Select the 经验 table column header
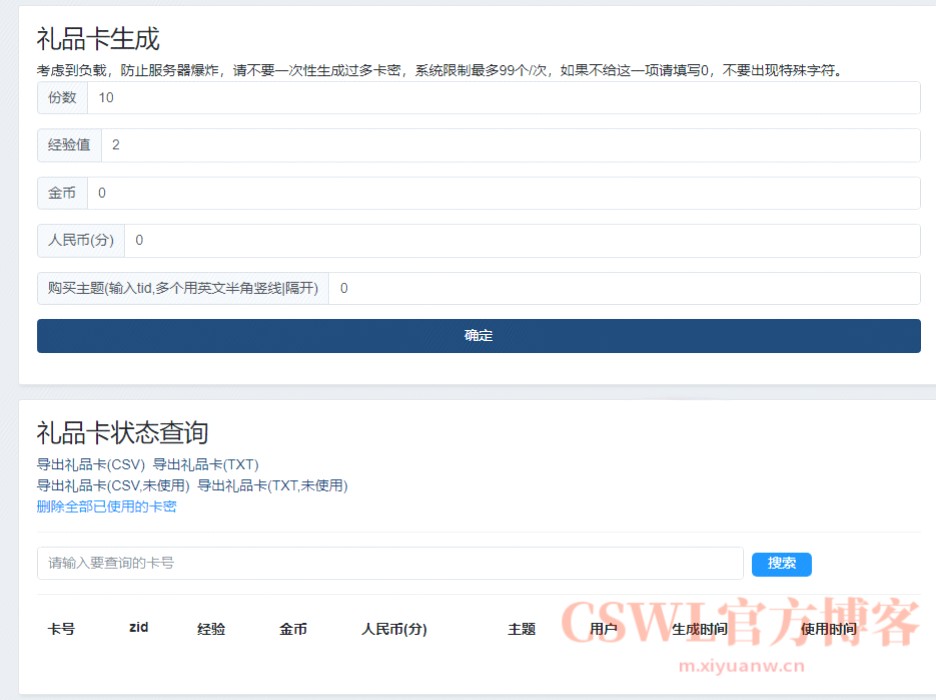 click(211, 628)
